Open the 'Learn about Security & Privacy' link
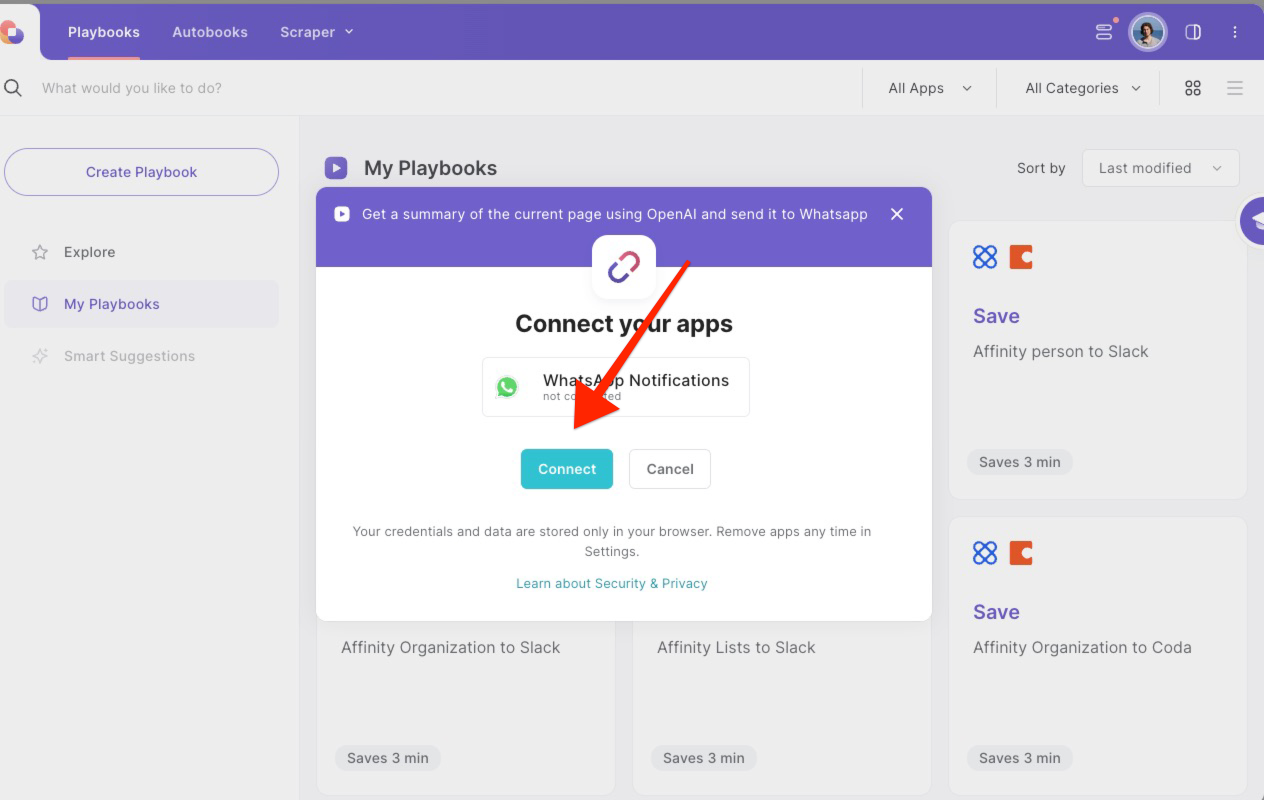Image resolution: width=1264 pixels, height=800 pixels. pos(611,583)
